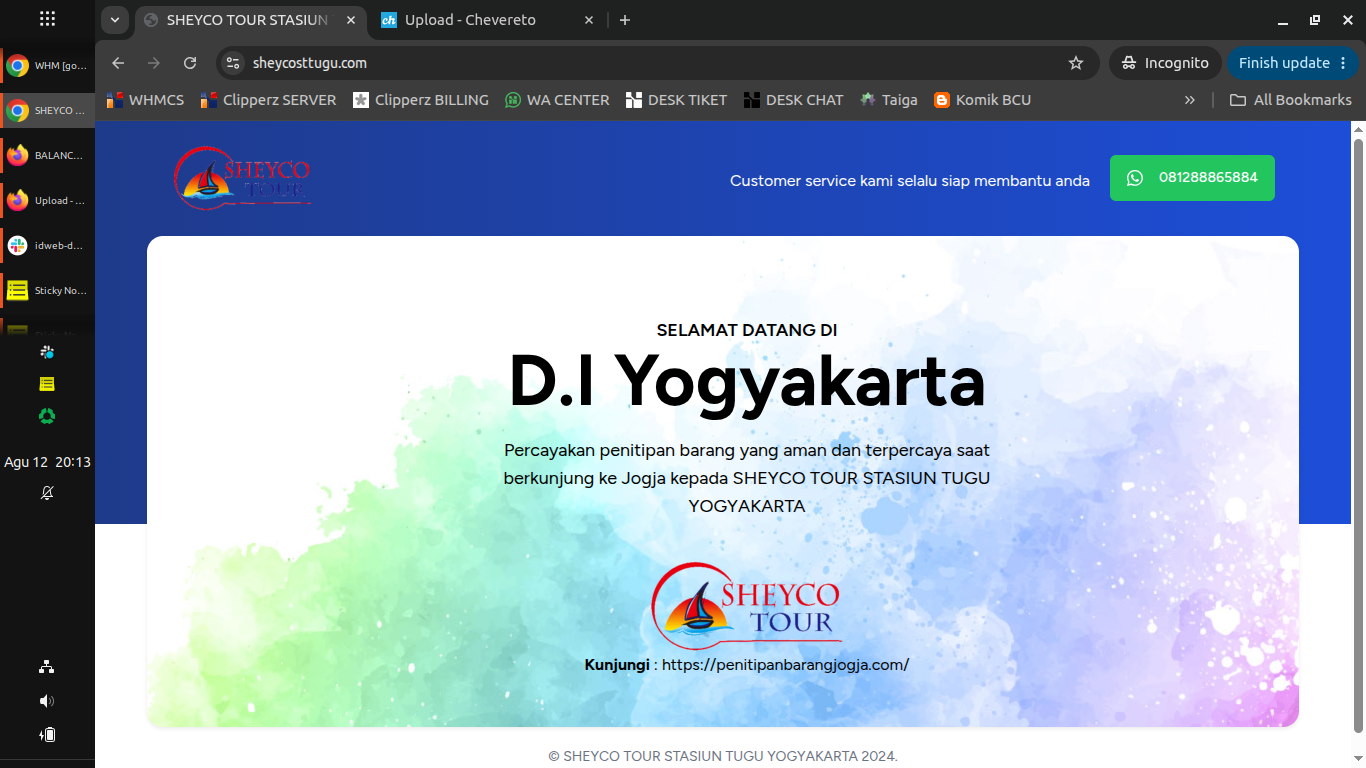Click the SHEYCO TOUR logo above Kunjungi
This screenshot has width=1366, height=768.
[746, 606]
